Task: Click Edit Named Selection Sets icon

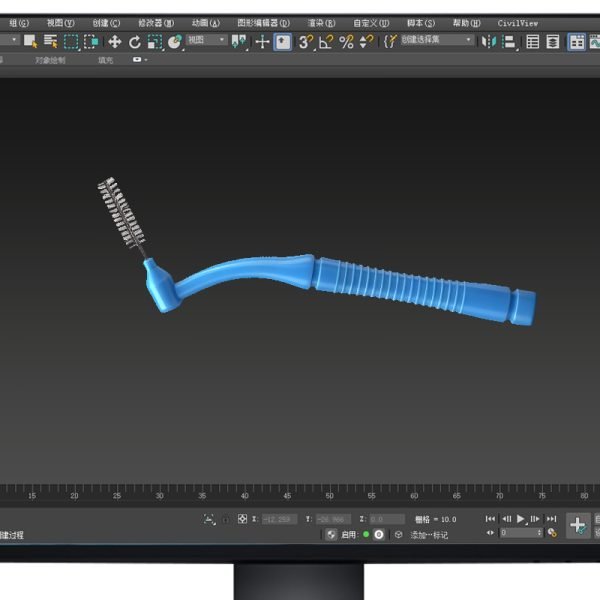Action: 390,41
